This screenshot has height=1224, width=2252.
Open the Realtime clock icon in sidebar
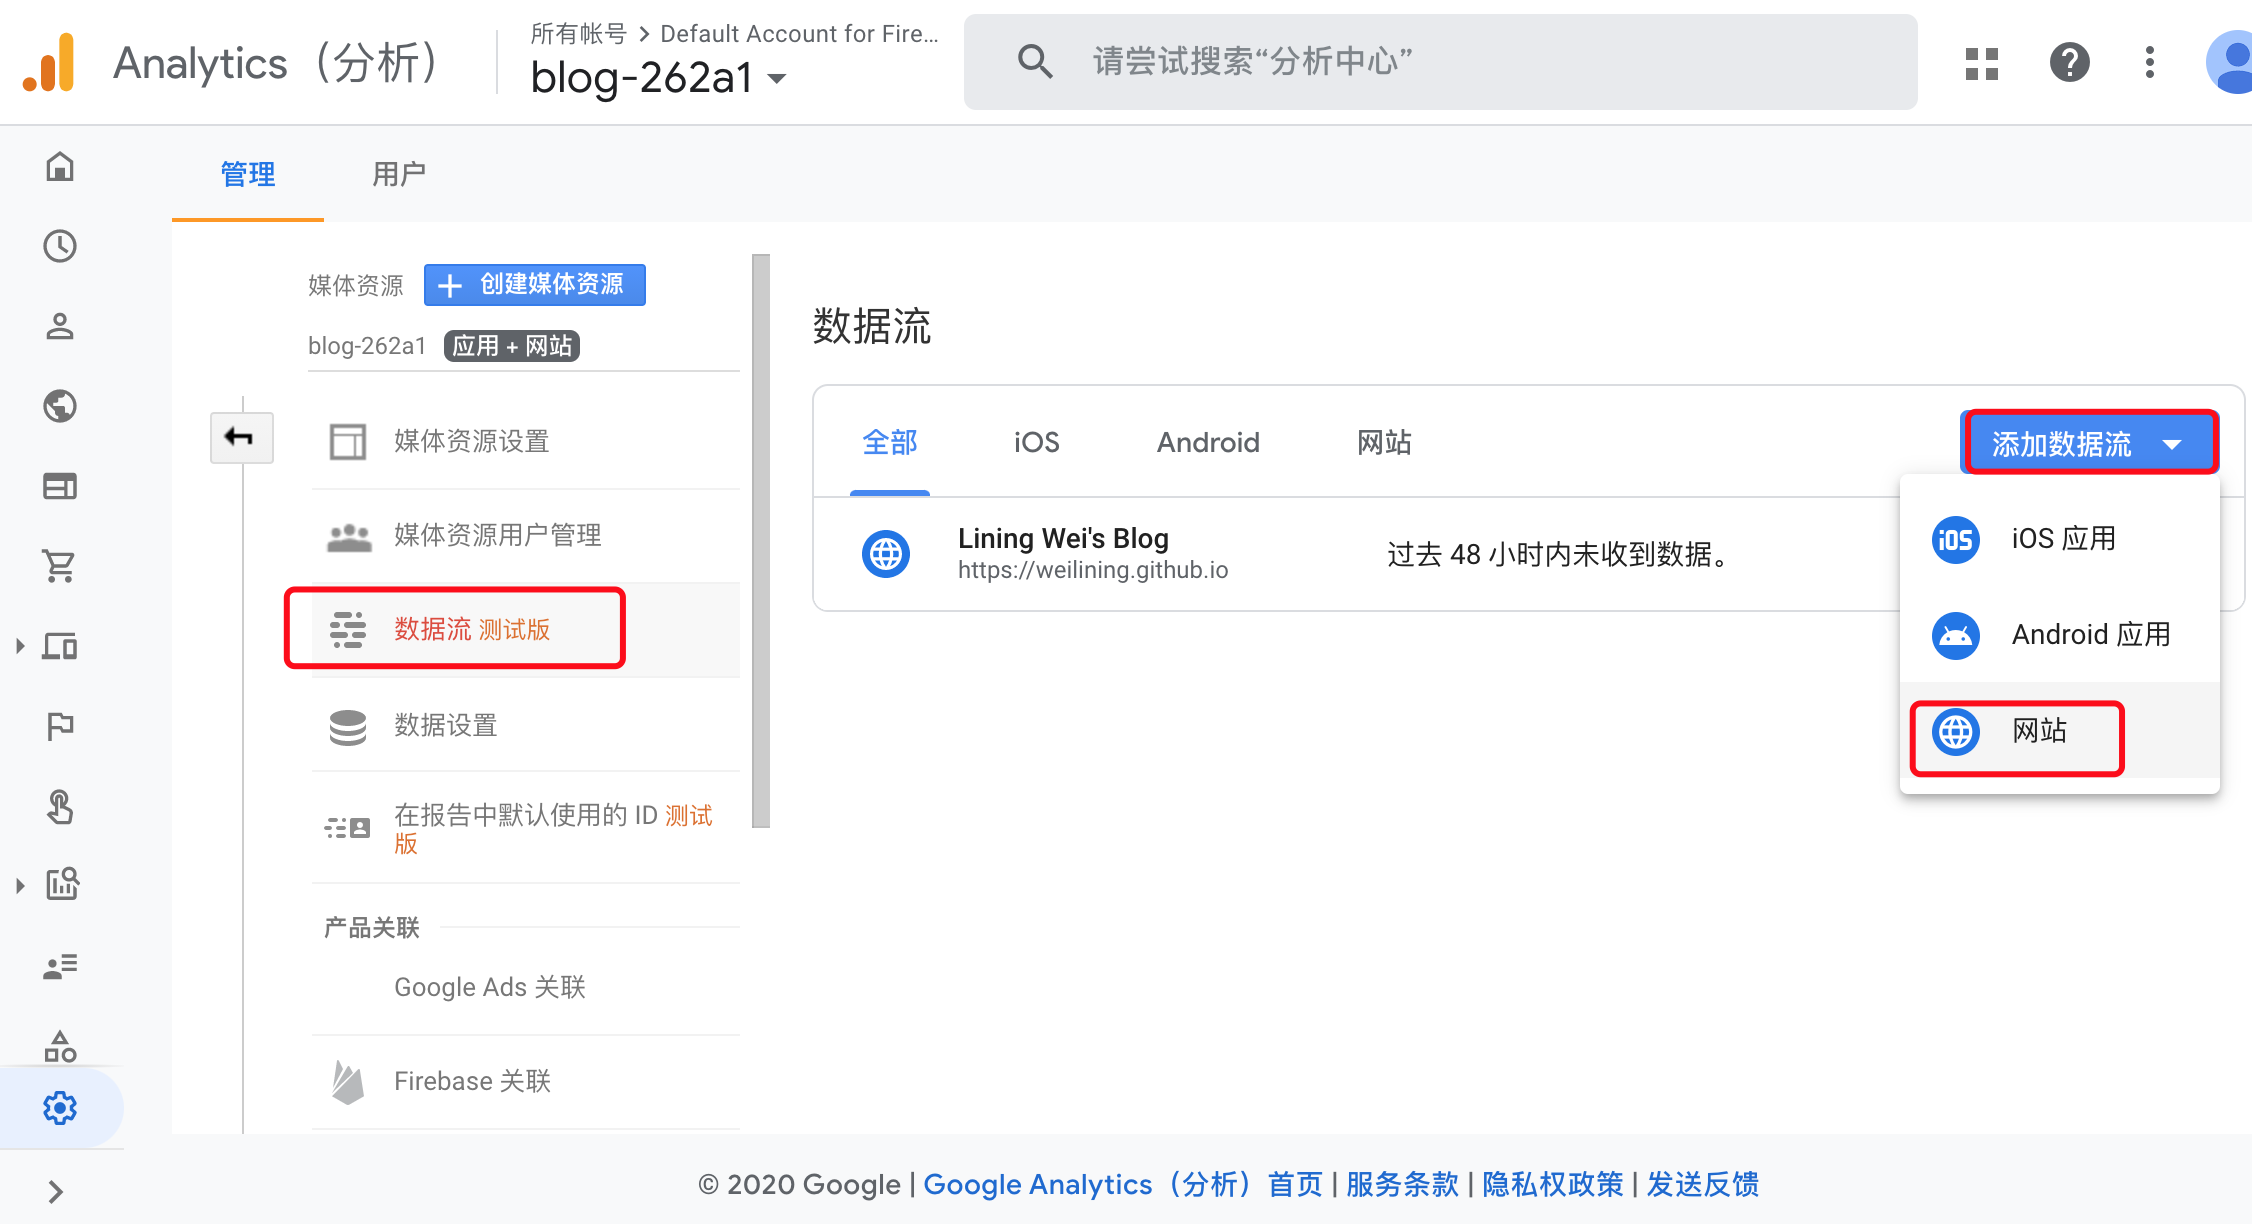pyautogui.click(x=60, y=246)
